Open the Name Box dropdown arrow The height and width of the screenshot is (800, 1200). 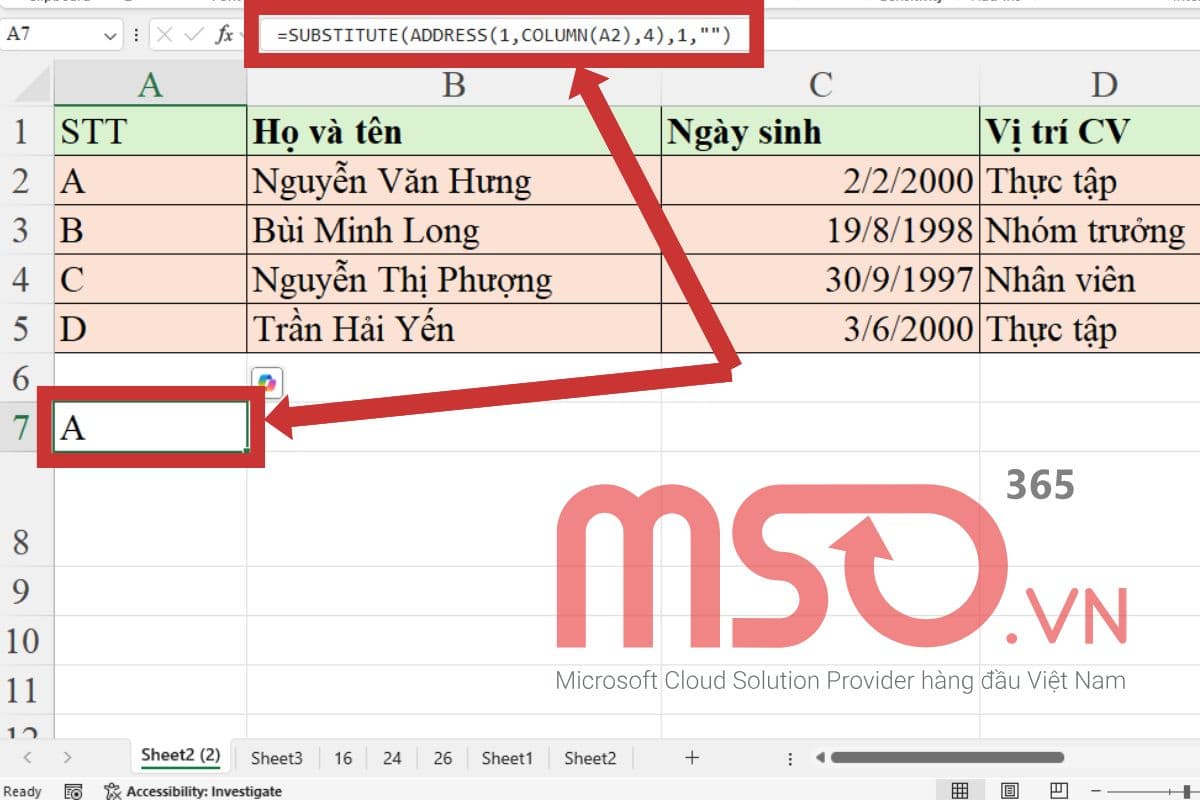pos(110,35)
